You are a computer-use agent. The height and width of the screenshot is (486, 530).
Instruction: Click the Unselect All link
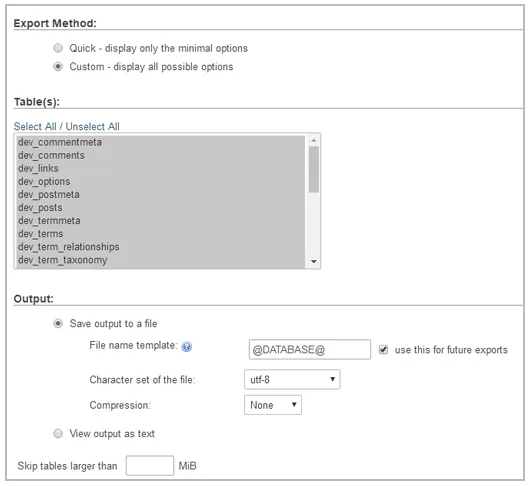coord(92,126)
